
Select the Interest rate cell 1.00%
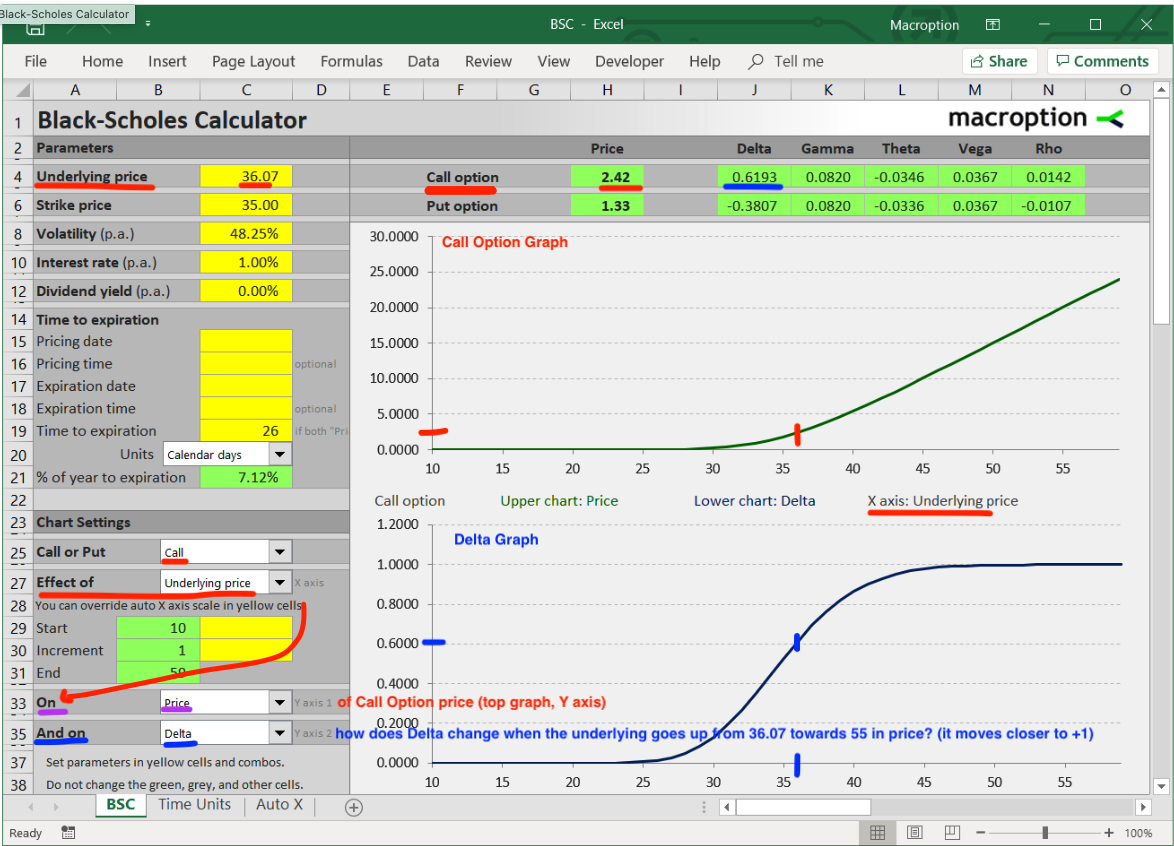246,262
